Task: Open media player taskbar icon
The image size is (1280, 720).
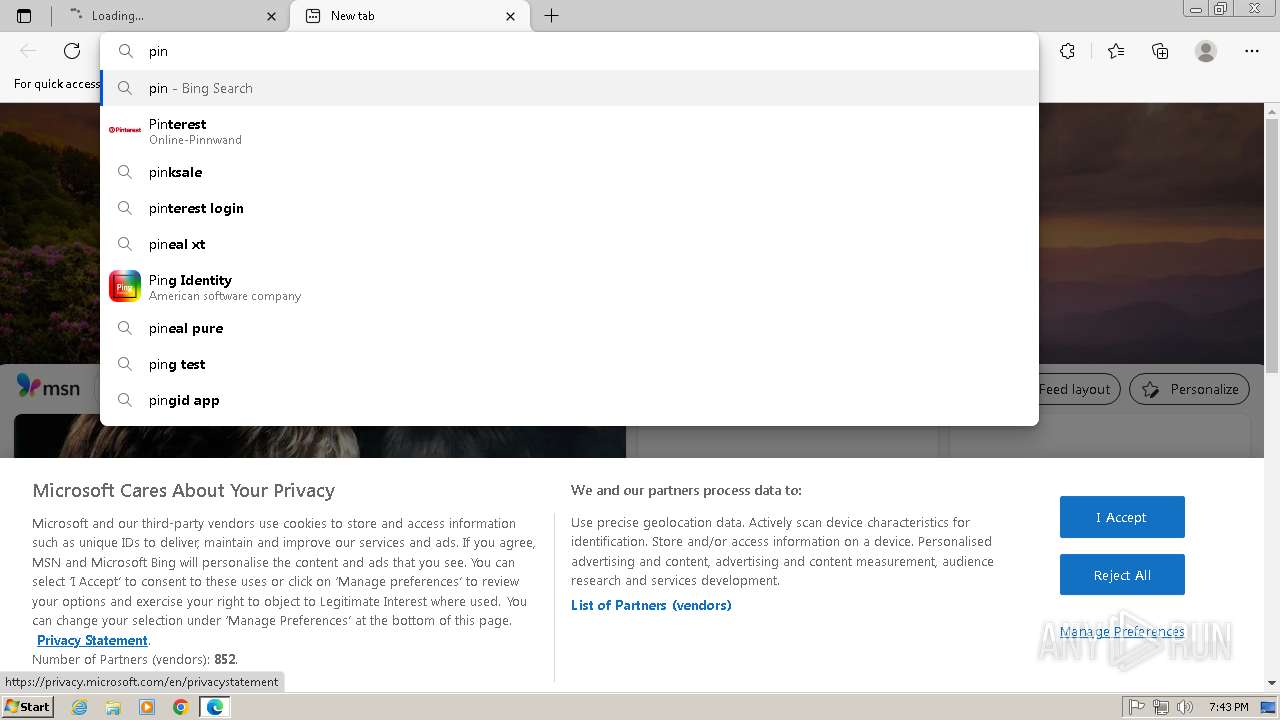Action: tap(147, 707)
